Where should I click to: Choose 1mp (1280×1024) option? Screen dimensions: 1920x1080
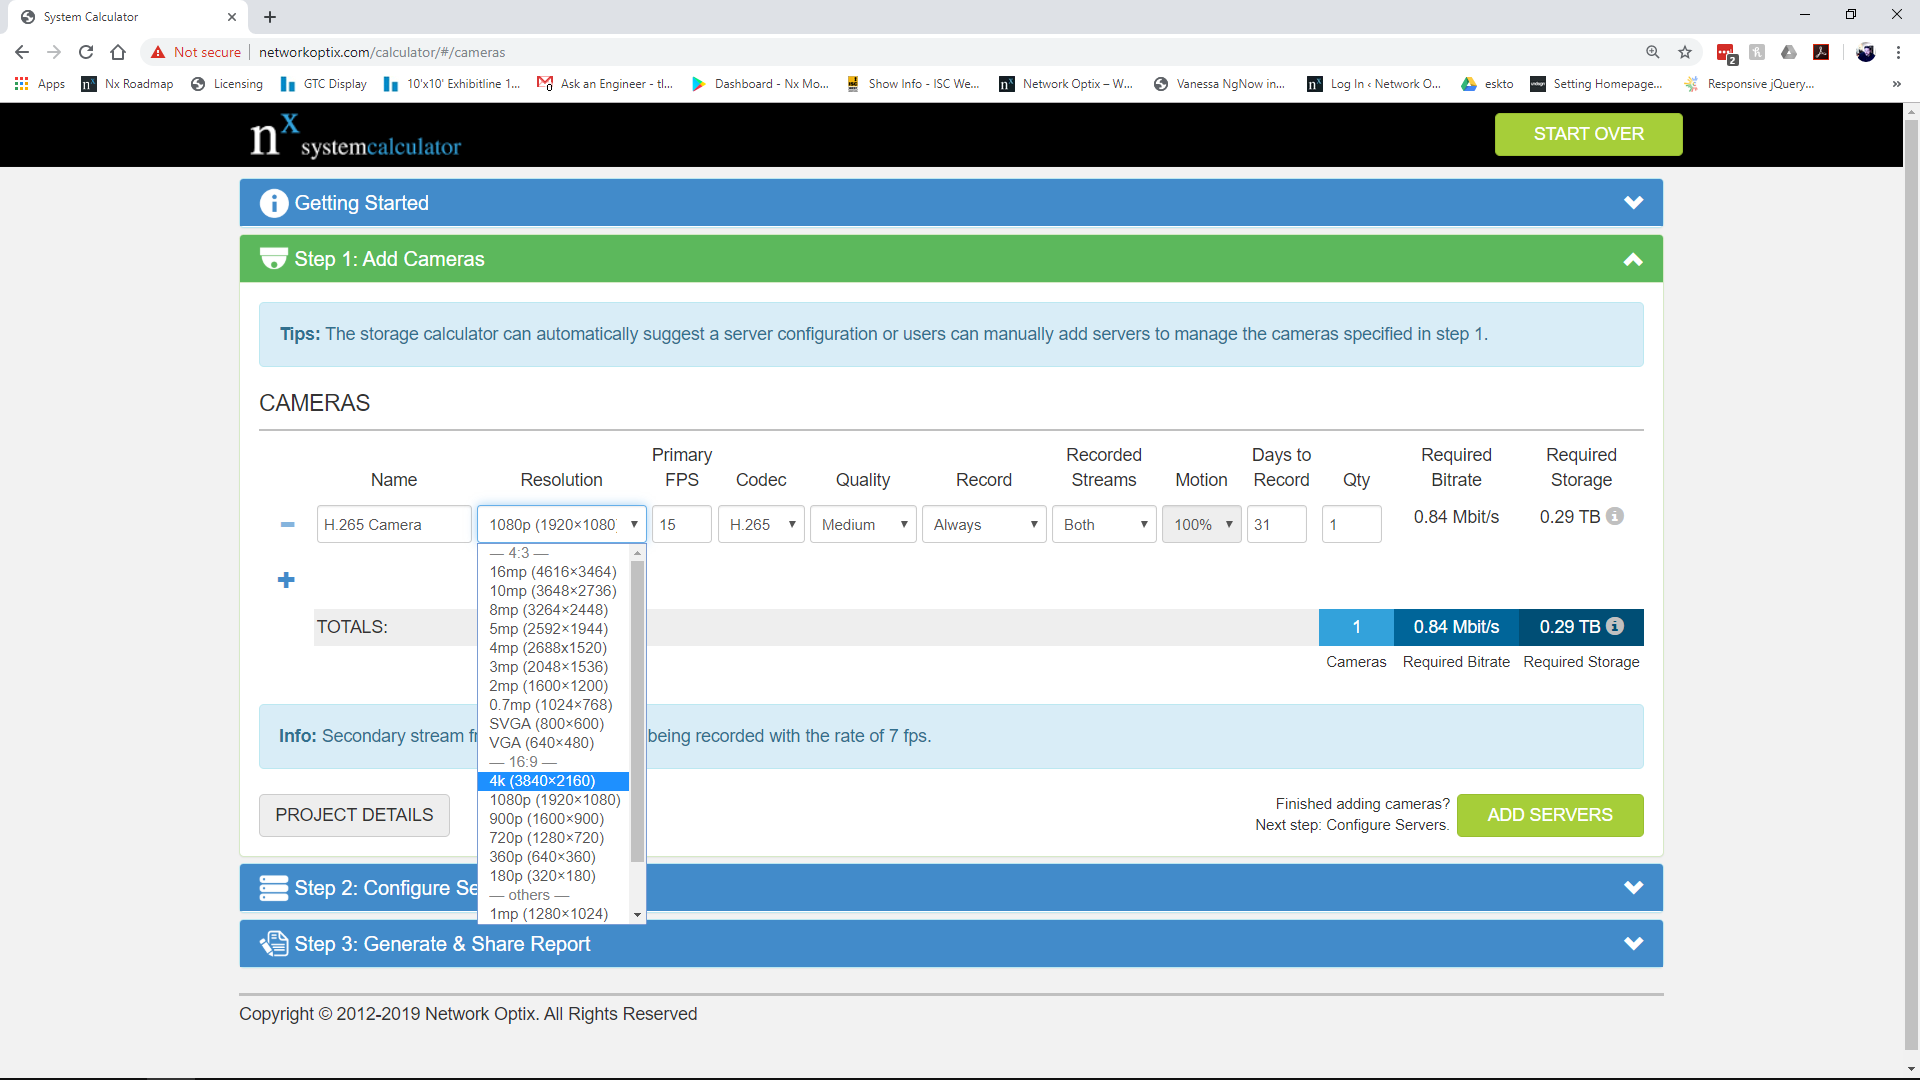553,914
